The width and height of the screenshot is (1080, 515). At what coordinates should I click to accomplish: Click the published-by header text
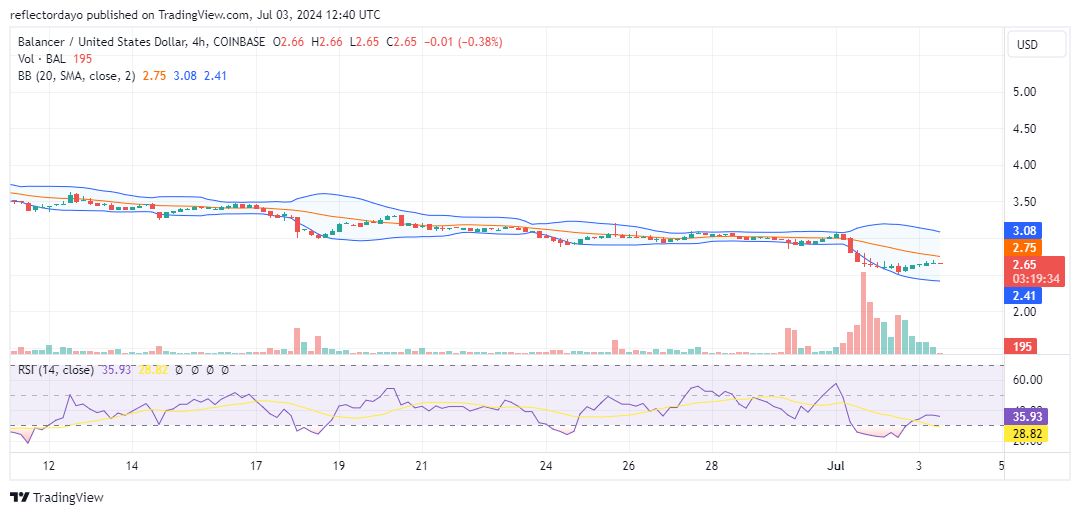click(x=195, y=15)
